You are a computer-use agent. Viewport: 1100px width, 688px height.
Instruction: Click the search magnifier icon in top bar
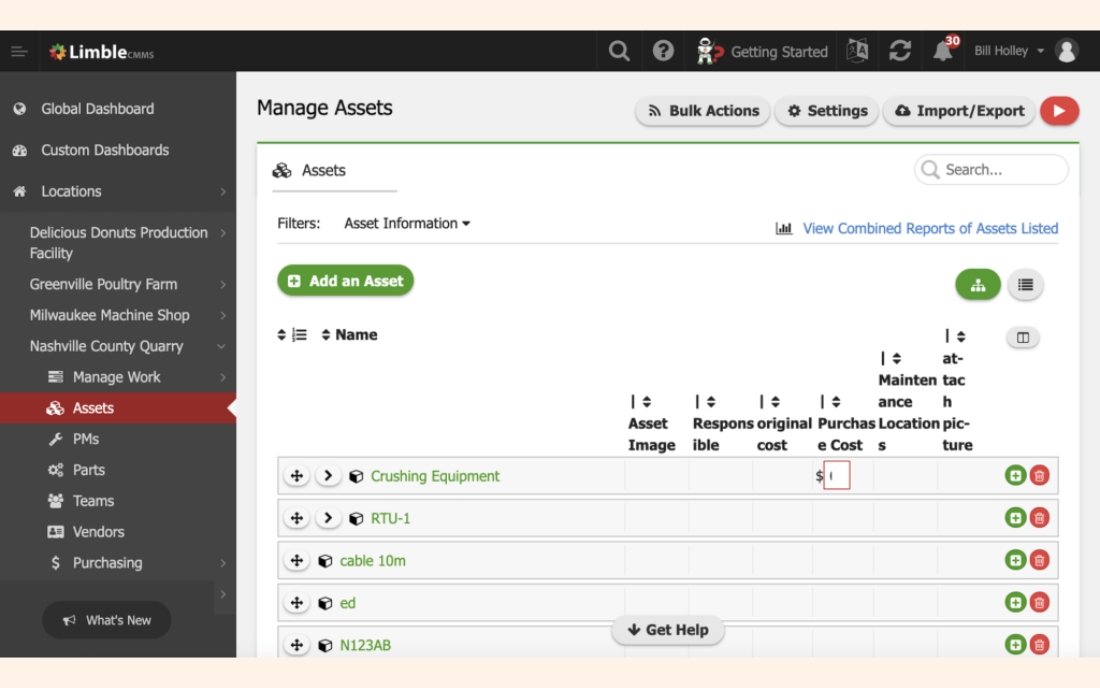click(x=619, y=51)
